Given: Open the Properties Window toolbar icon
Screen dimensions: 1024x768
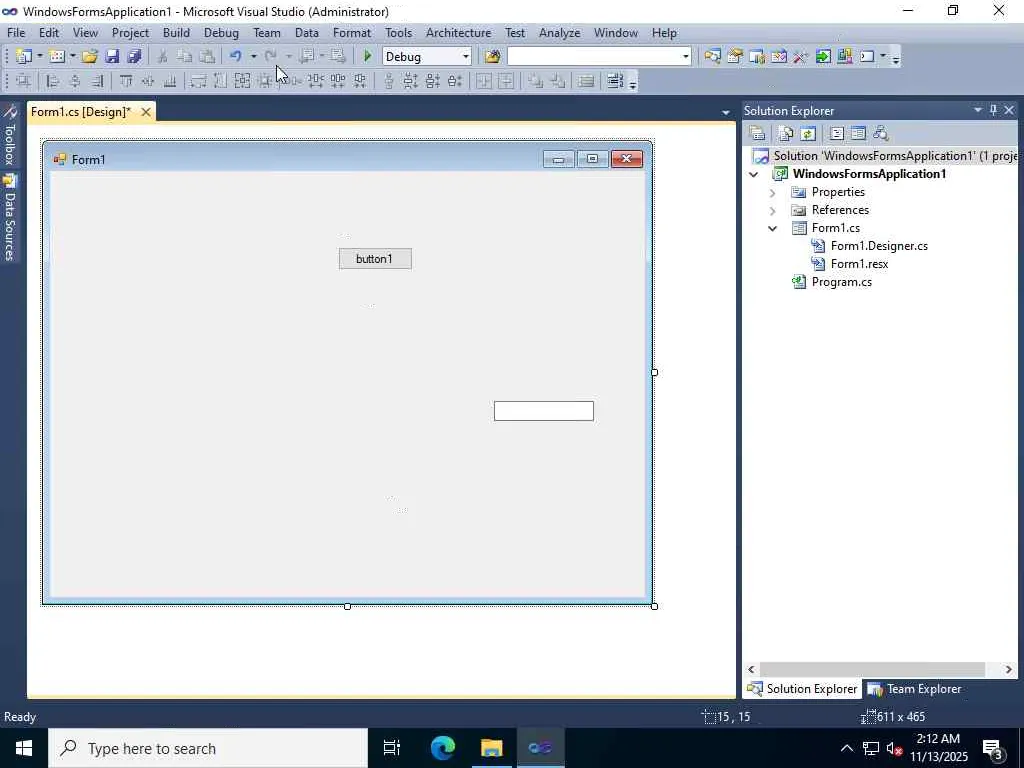Looking at the screenshot, I should coord(735,56).
